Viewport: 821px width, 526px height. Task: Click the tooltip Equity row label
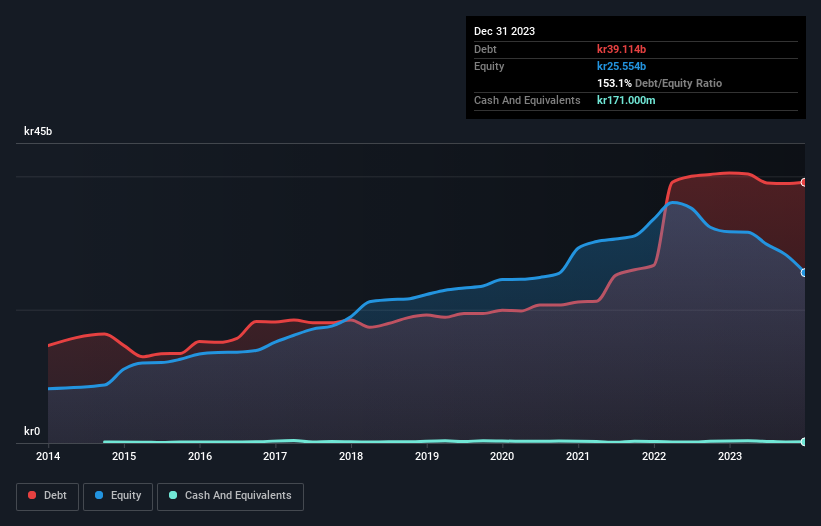pos(489,66)
